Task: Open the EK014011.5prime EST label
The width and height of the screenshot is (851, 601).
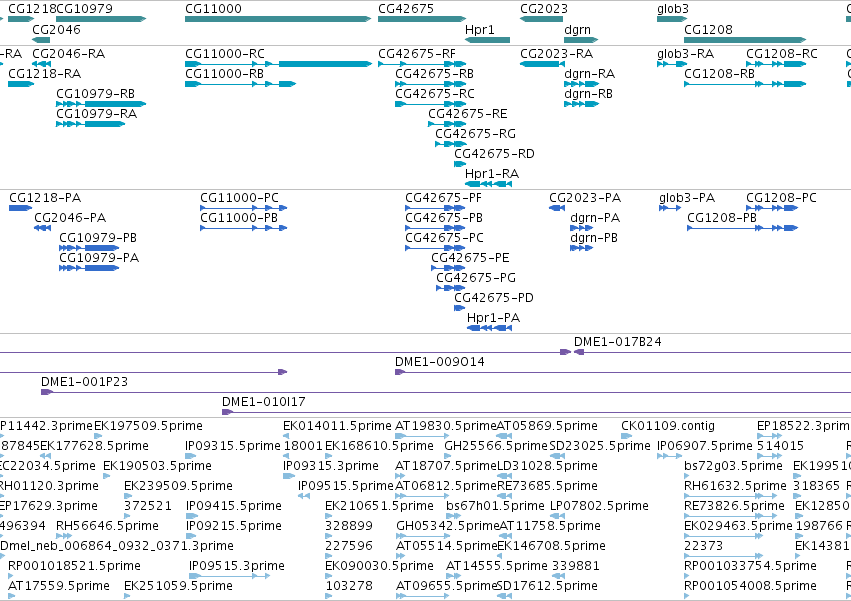Action: [337, 426]
